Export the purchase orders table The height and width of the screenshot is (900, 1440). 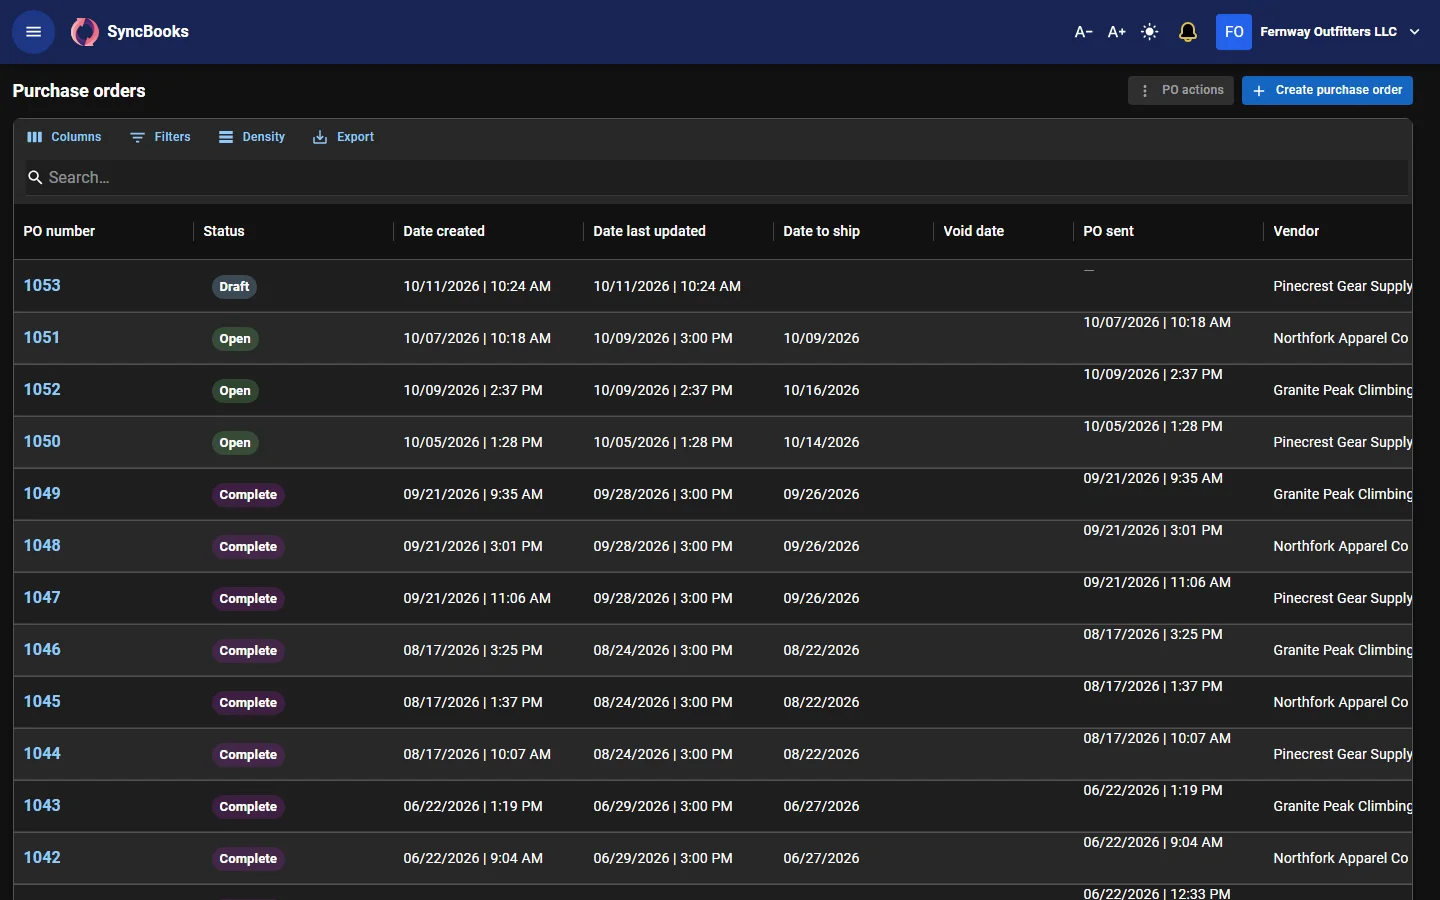click(x=343, y=137)
